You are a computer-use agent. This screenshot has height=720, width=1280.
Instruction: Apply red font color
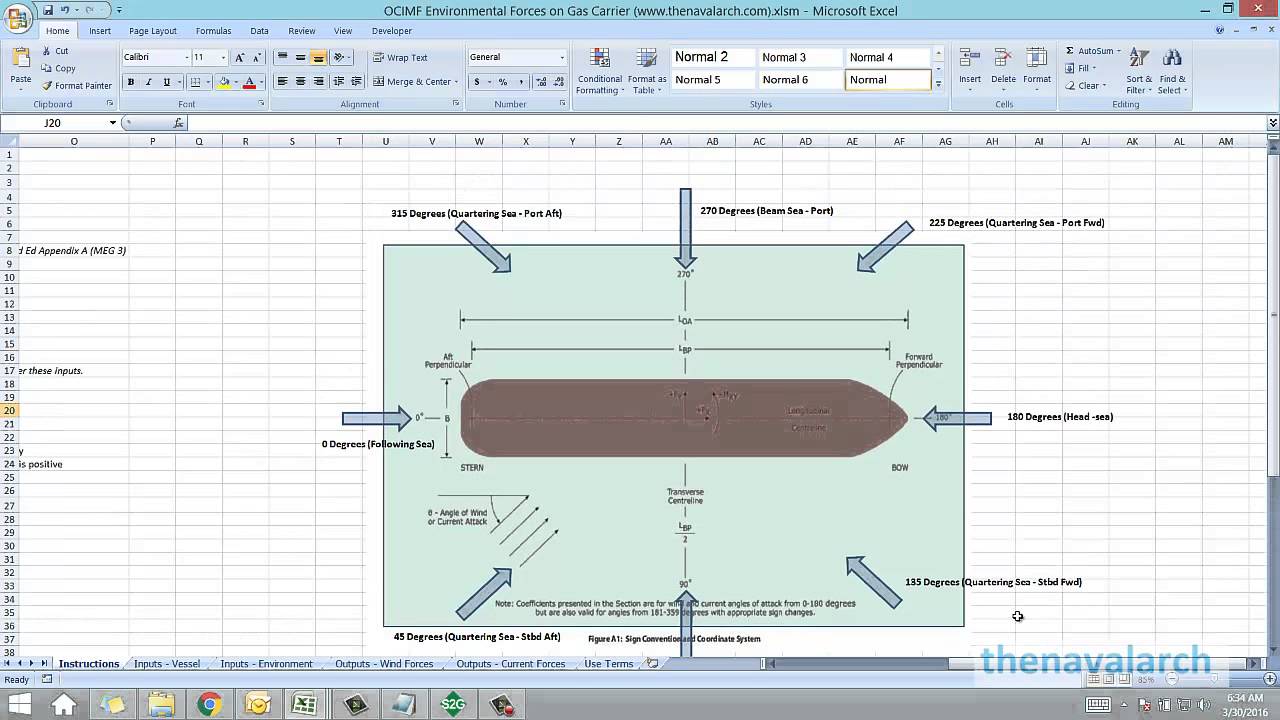[249, 82]
